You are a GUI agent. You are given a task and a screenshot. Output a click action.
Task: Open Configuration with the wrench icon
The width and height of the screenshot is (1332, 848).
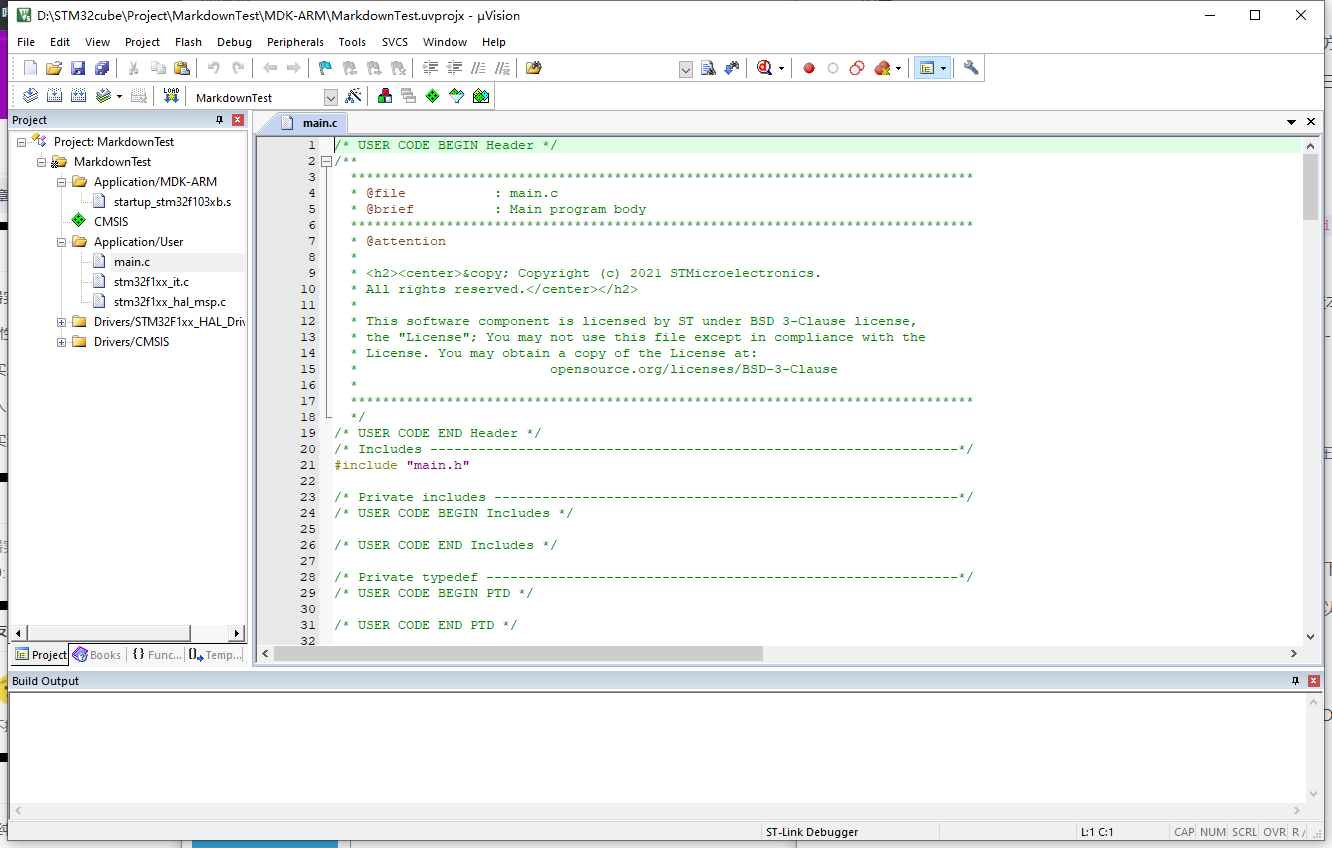(x=971, y=68)
